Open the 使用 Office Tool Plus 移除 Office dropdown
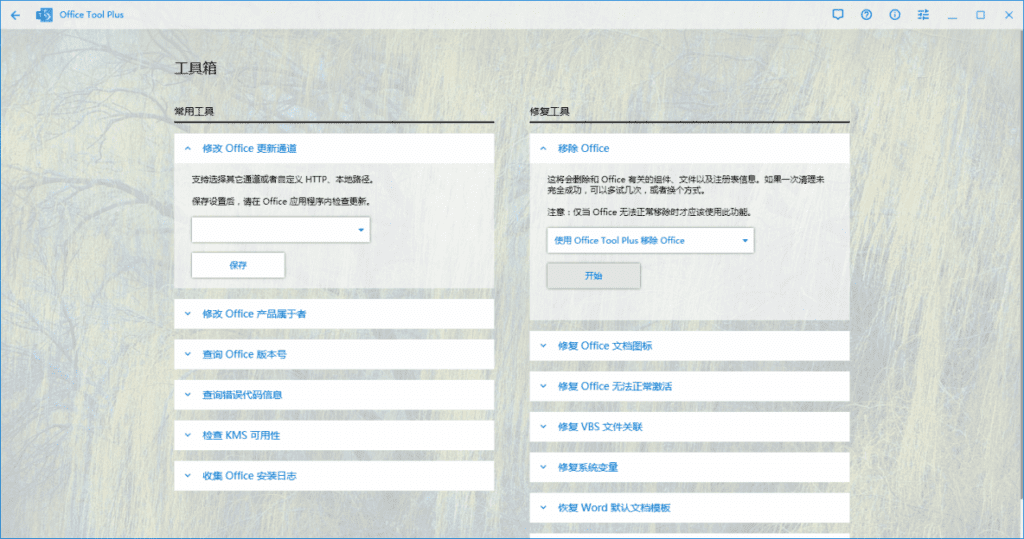1024x539 pixels. click(650, 240)
